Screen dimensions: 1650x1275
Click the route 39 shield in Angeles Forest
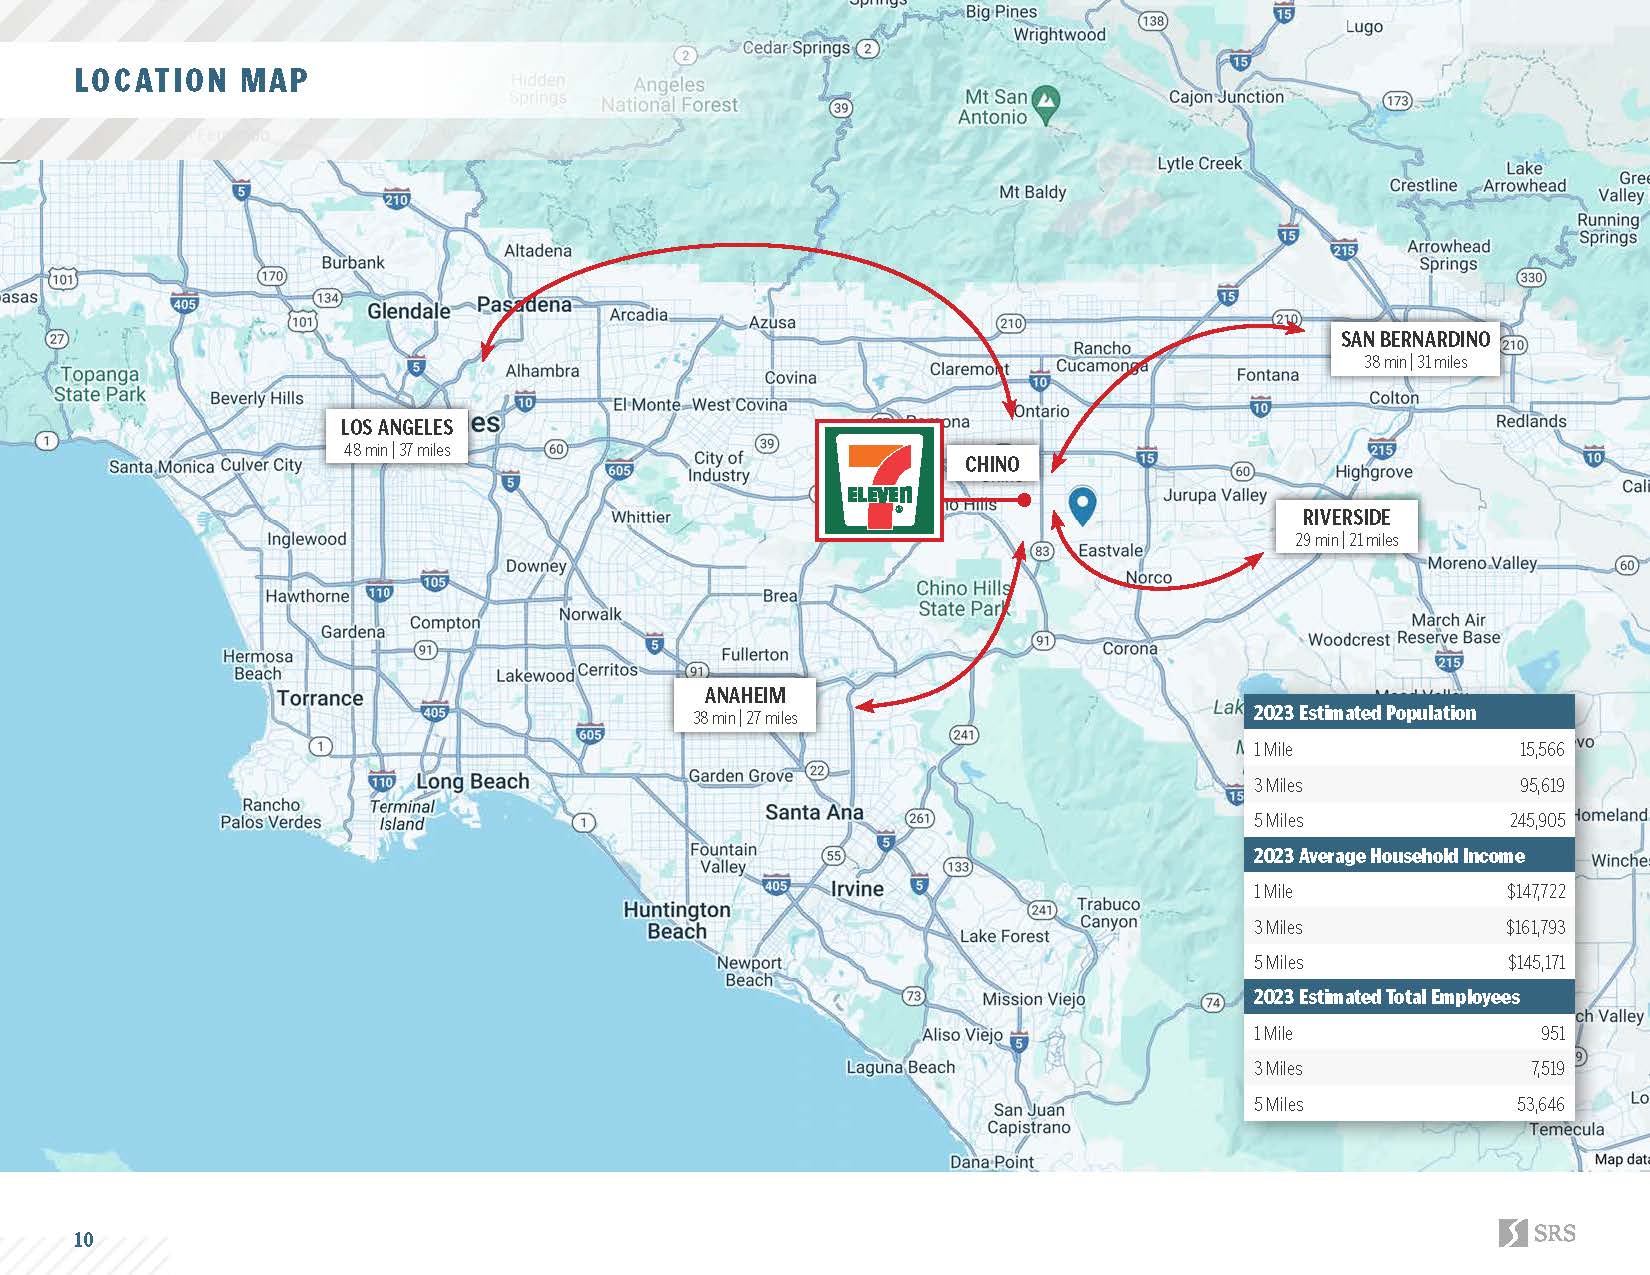[841, 108]
